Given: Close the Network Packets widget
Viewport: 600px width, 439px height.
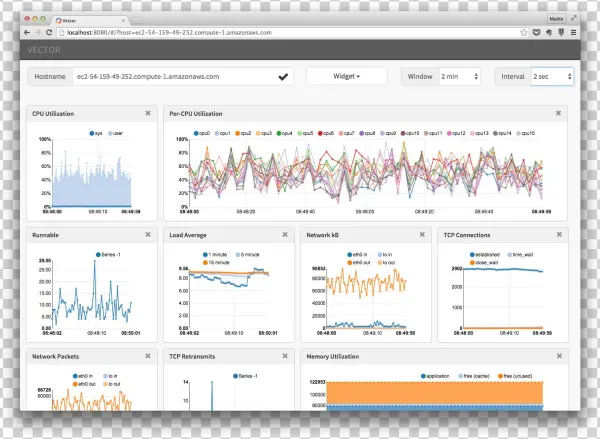Looking at the screenshot, I should pyautogui.click(x=148, y=356).
